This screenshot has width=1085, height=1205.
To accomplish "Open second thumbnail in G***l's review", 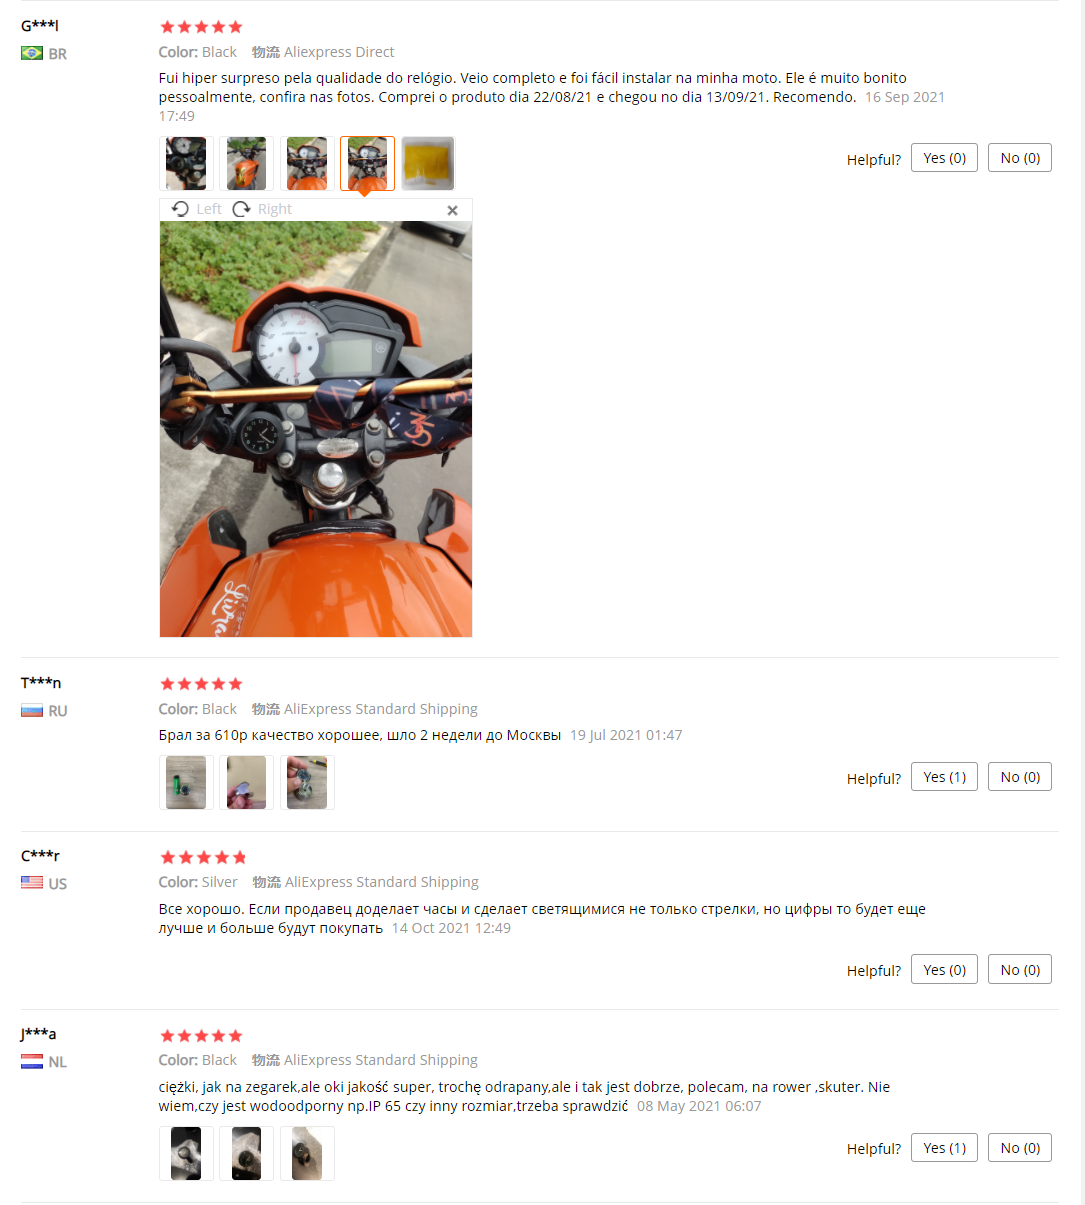I will pyautogui.click(x=246, y=163).
